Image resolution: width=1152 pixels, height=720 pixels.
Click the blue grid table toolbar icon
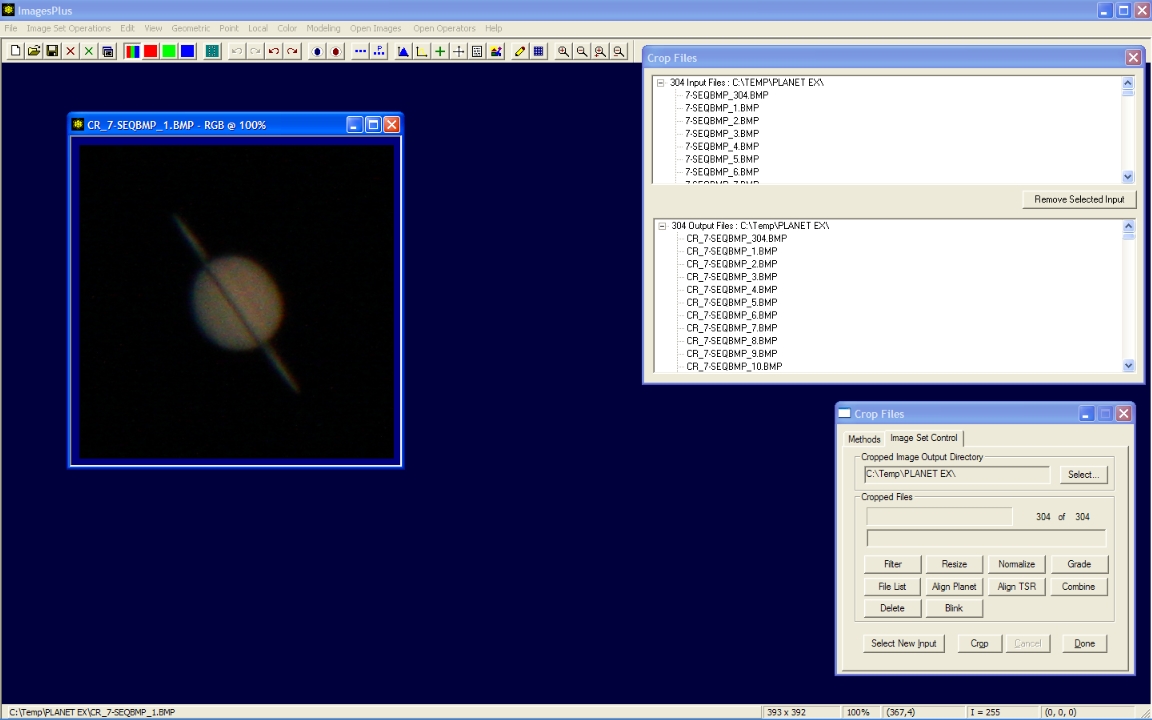click(539, 51)
